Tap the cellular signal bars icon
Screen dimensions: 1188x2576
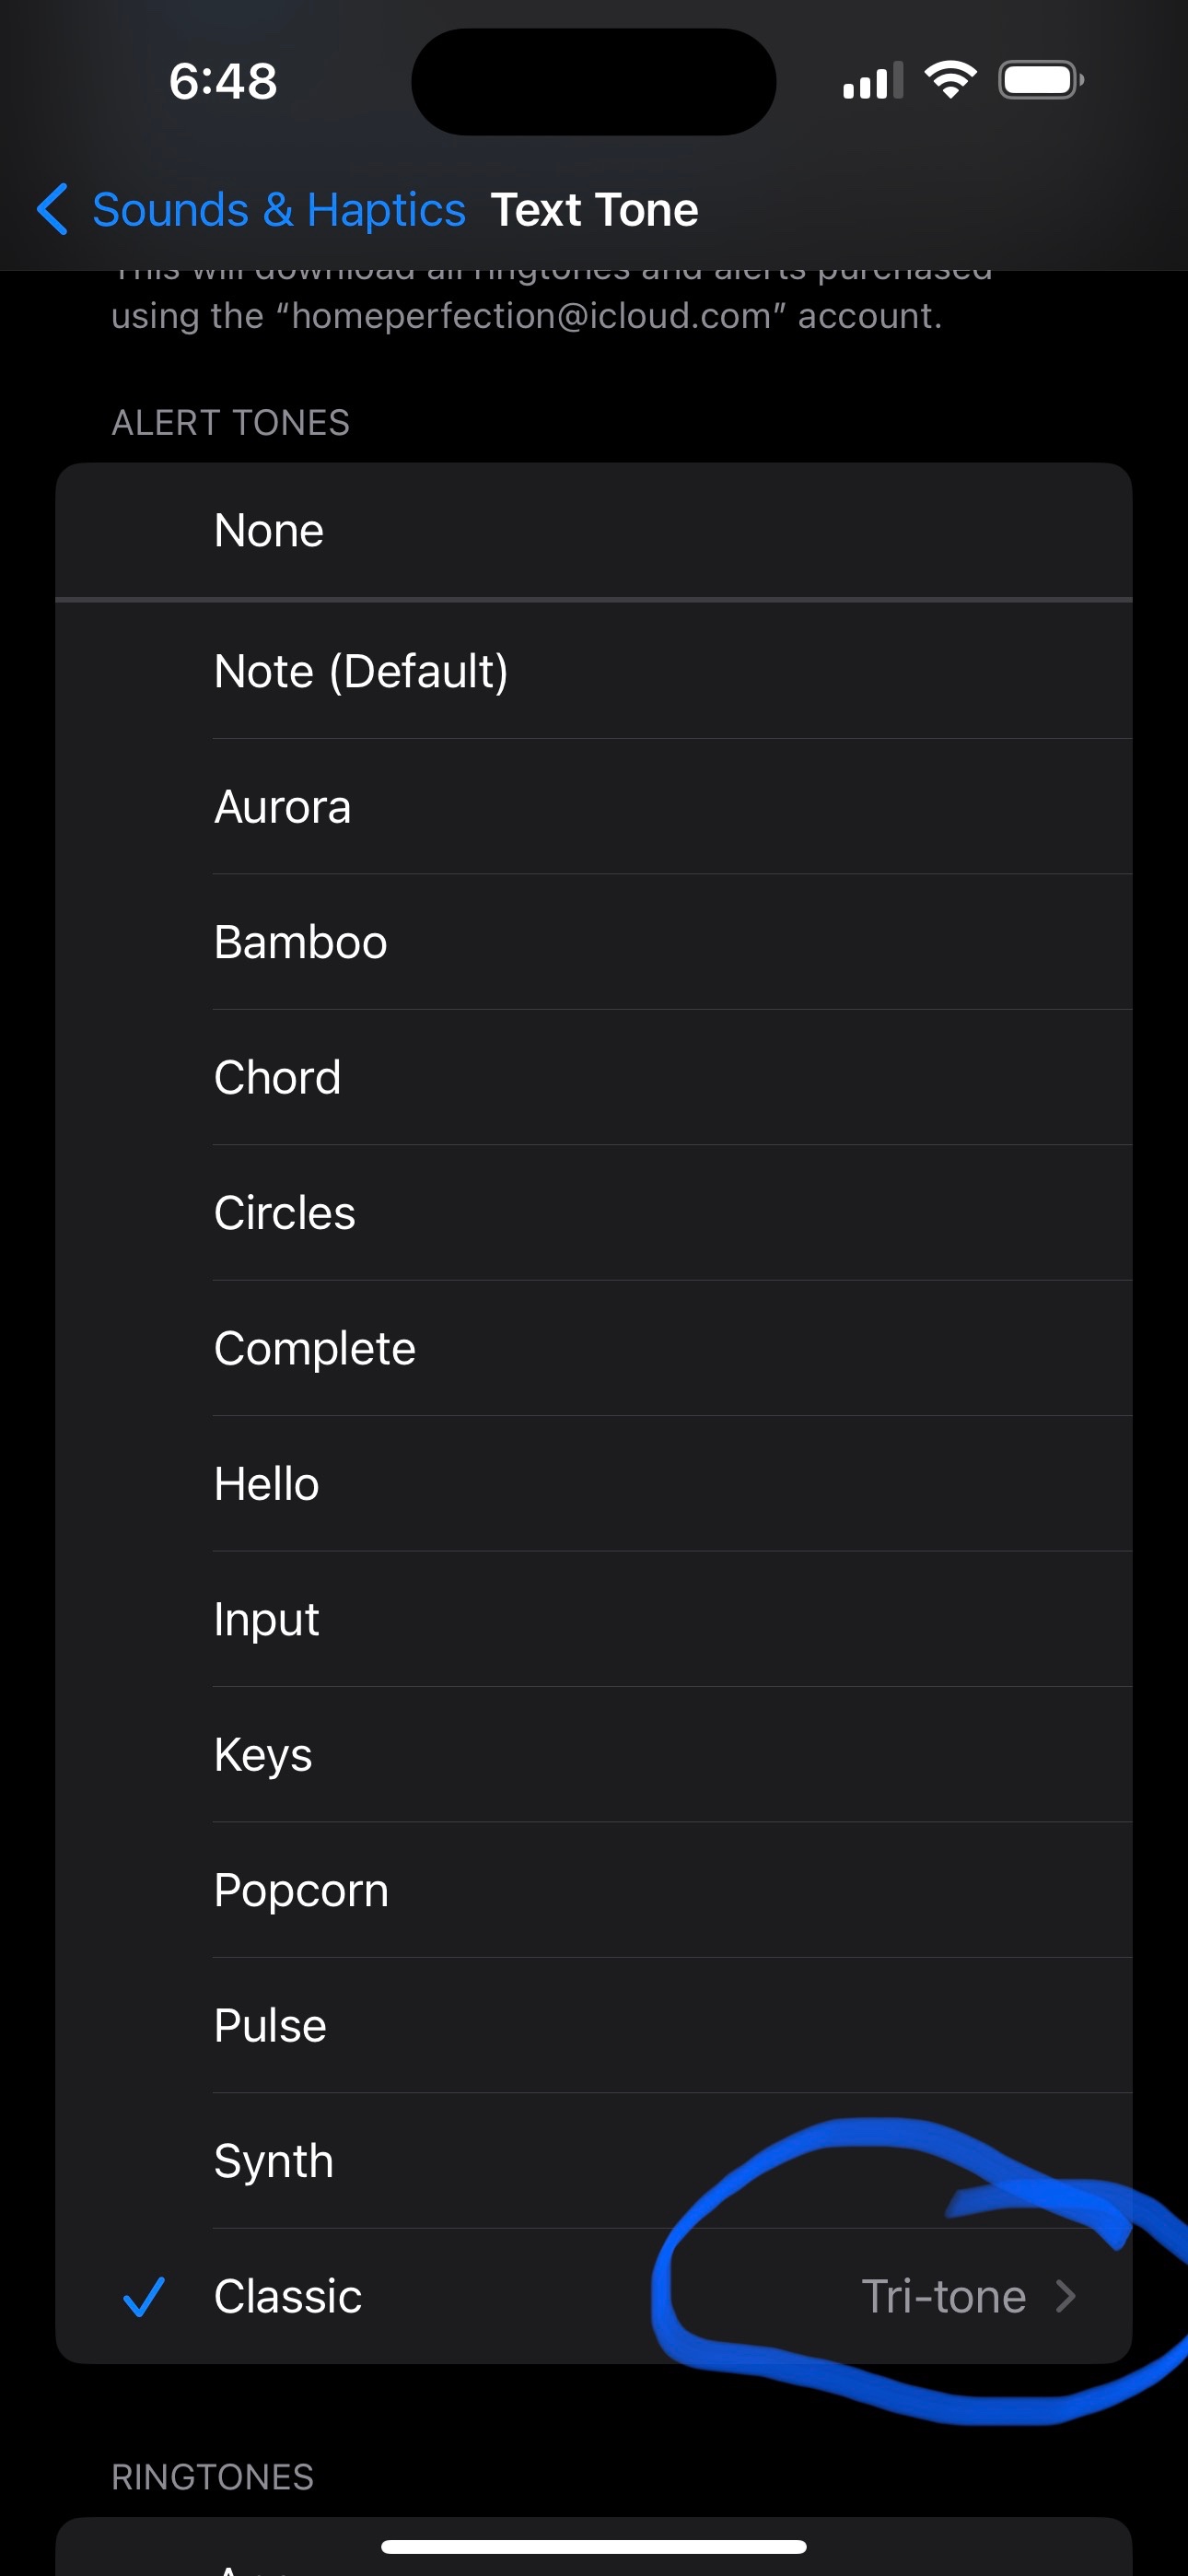click(x=873, y=80)
